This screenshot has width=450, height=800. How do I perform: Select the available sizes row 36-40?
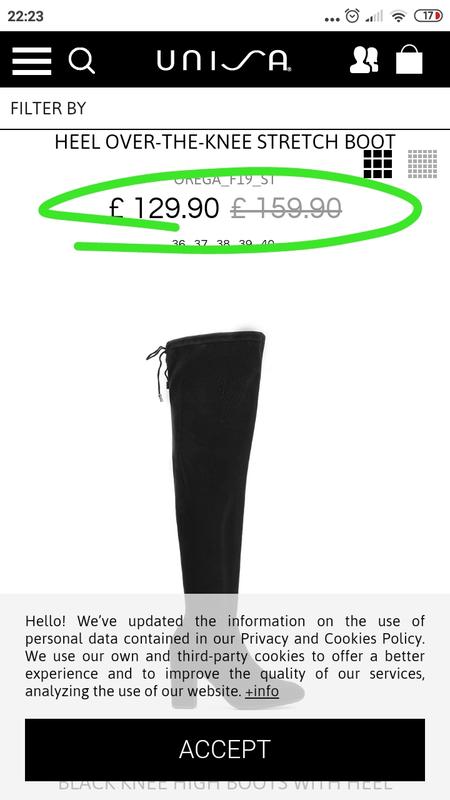point(223,244)
